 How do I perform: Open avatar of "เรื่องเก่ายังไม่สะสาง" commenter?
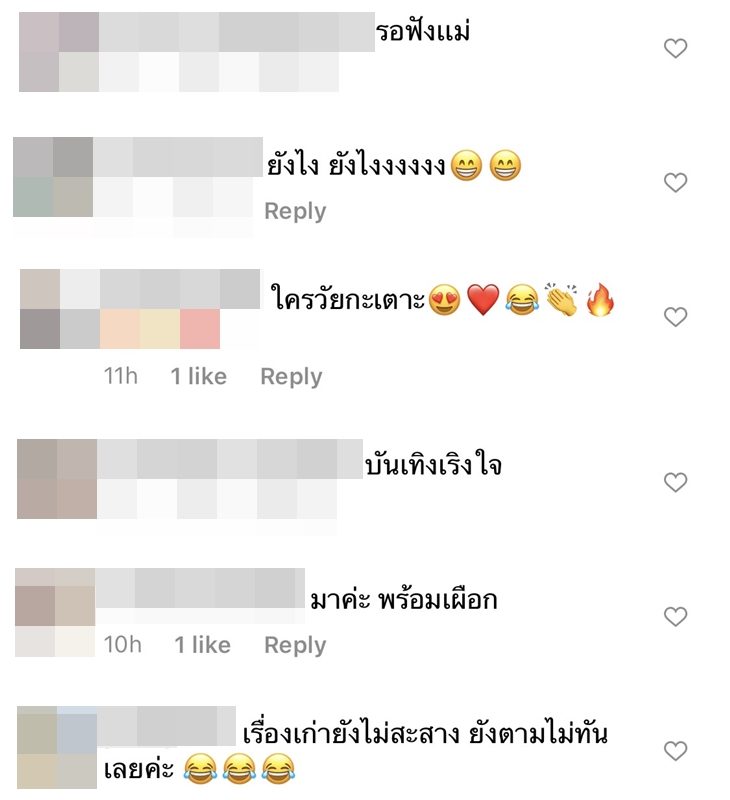point(57,747)
